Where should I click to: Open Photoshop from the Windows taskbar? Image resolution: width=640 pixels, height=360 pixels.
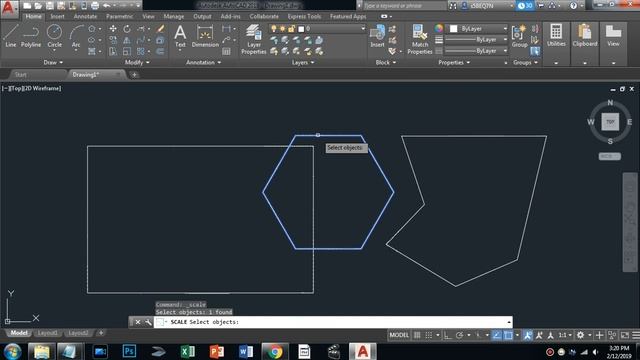(129, 351)
